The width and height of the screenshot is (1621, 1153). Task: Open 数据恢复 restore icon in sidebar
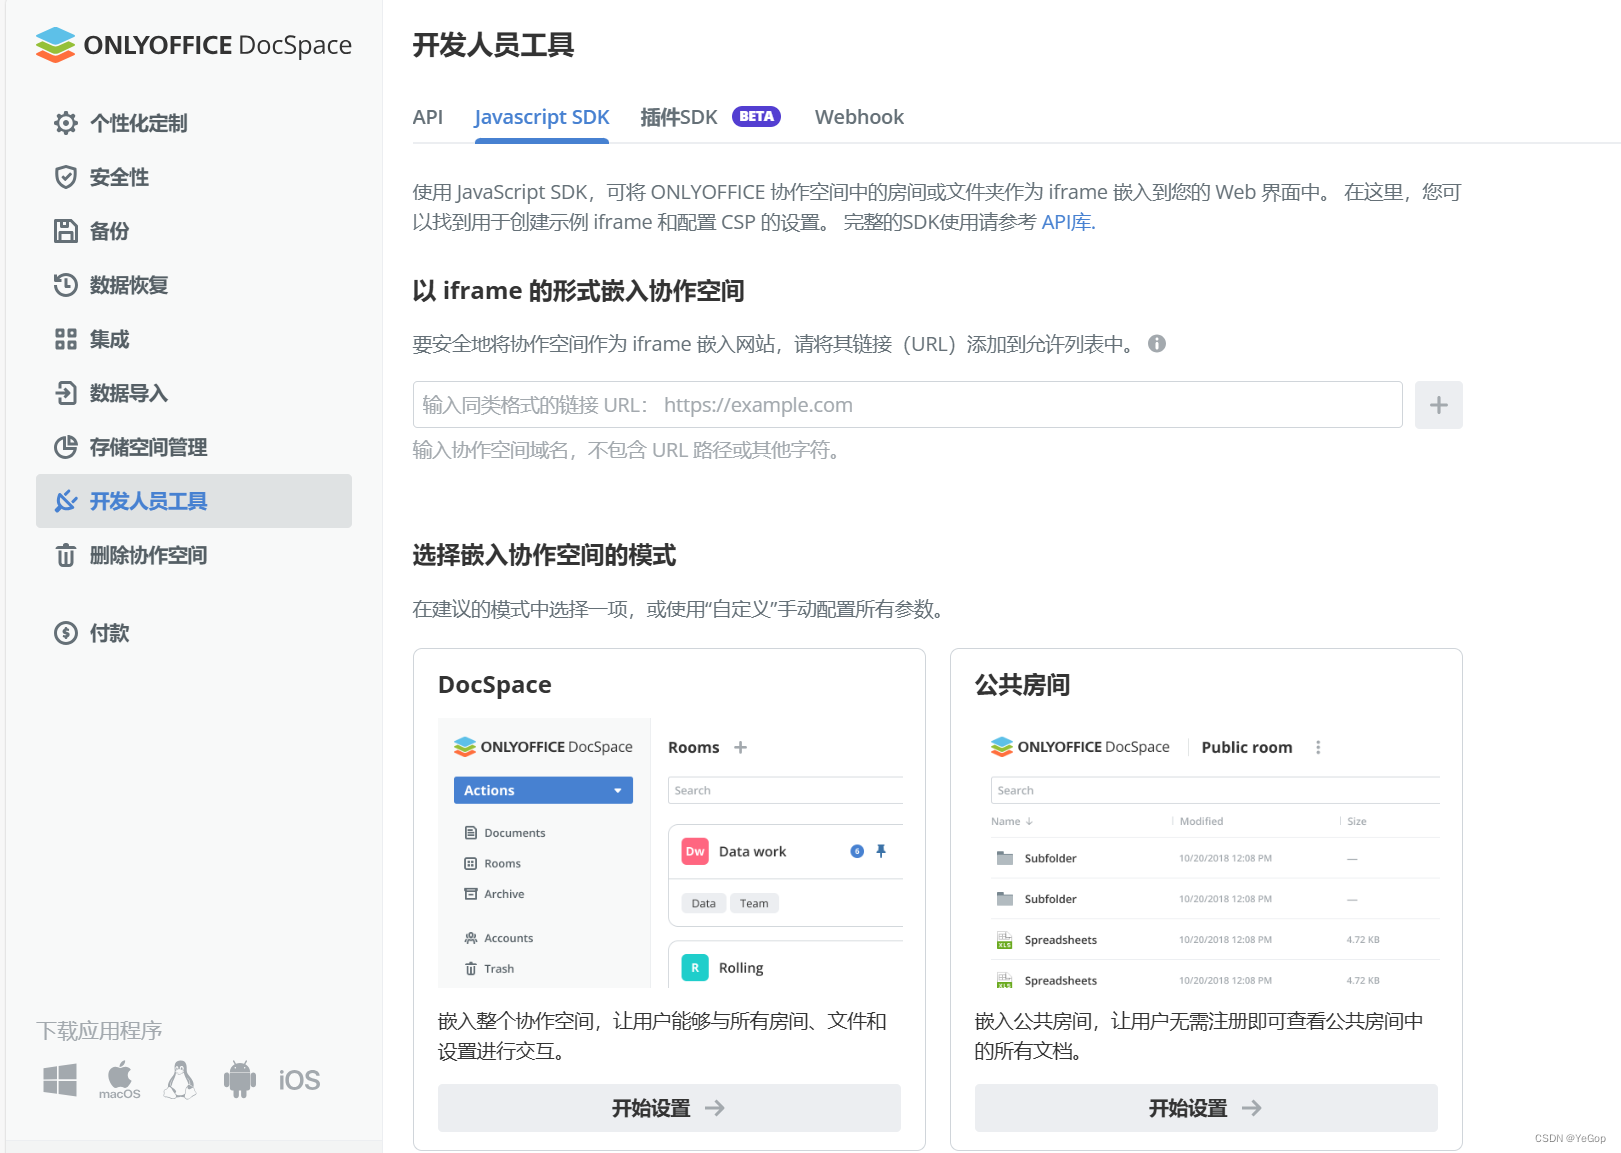coord(66,285)
